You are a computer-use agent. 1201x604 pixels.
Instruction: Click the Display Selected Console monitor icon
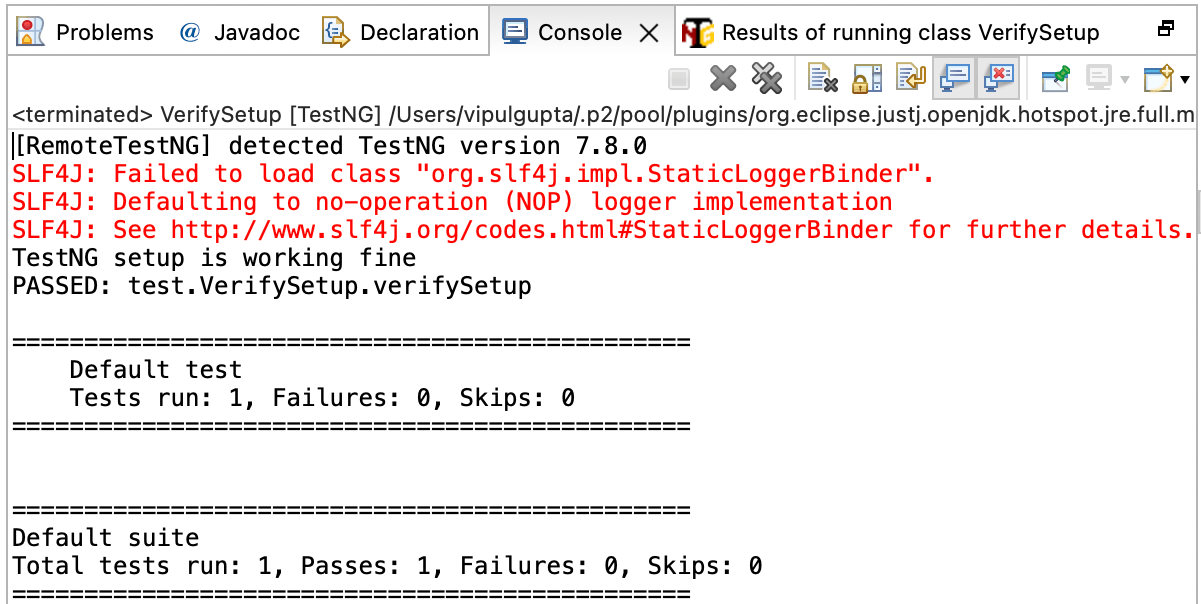pos(1099,78)
